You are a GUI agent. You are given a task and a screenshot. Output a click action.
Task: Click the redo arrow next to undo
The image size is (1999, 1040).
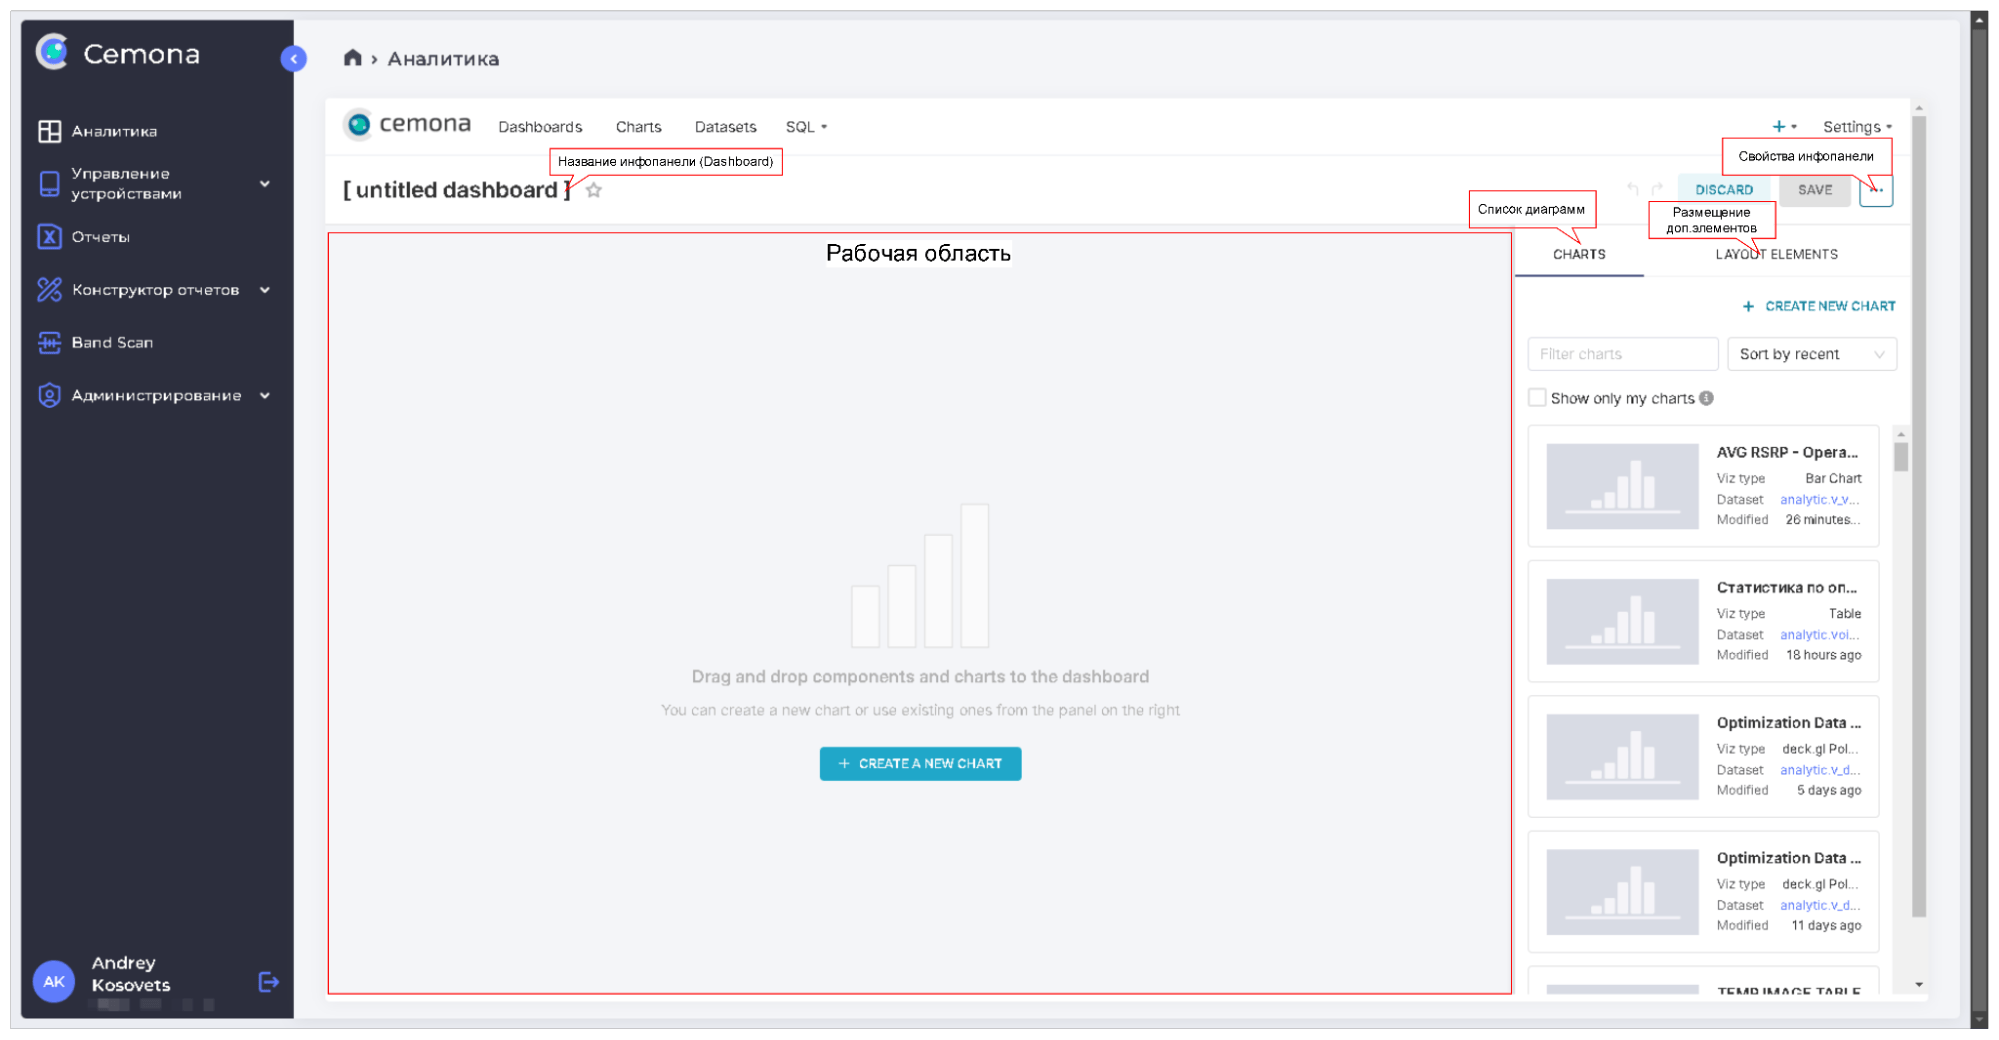tap(1658, 189)
